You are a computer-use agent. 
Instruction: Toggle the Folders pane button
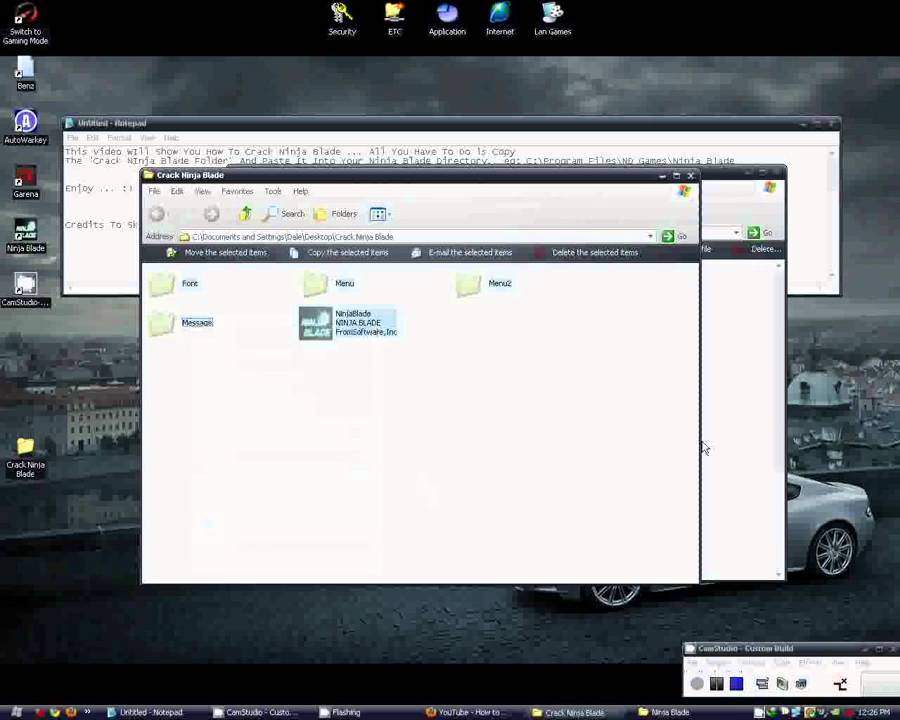point(336,214)
